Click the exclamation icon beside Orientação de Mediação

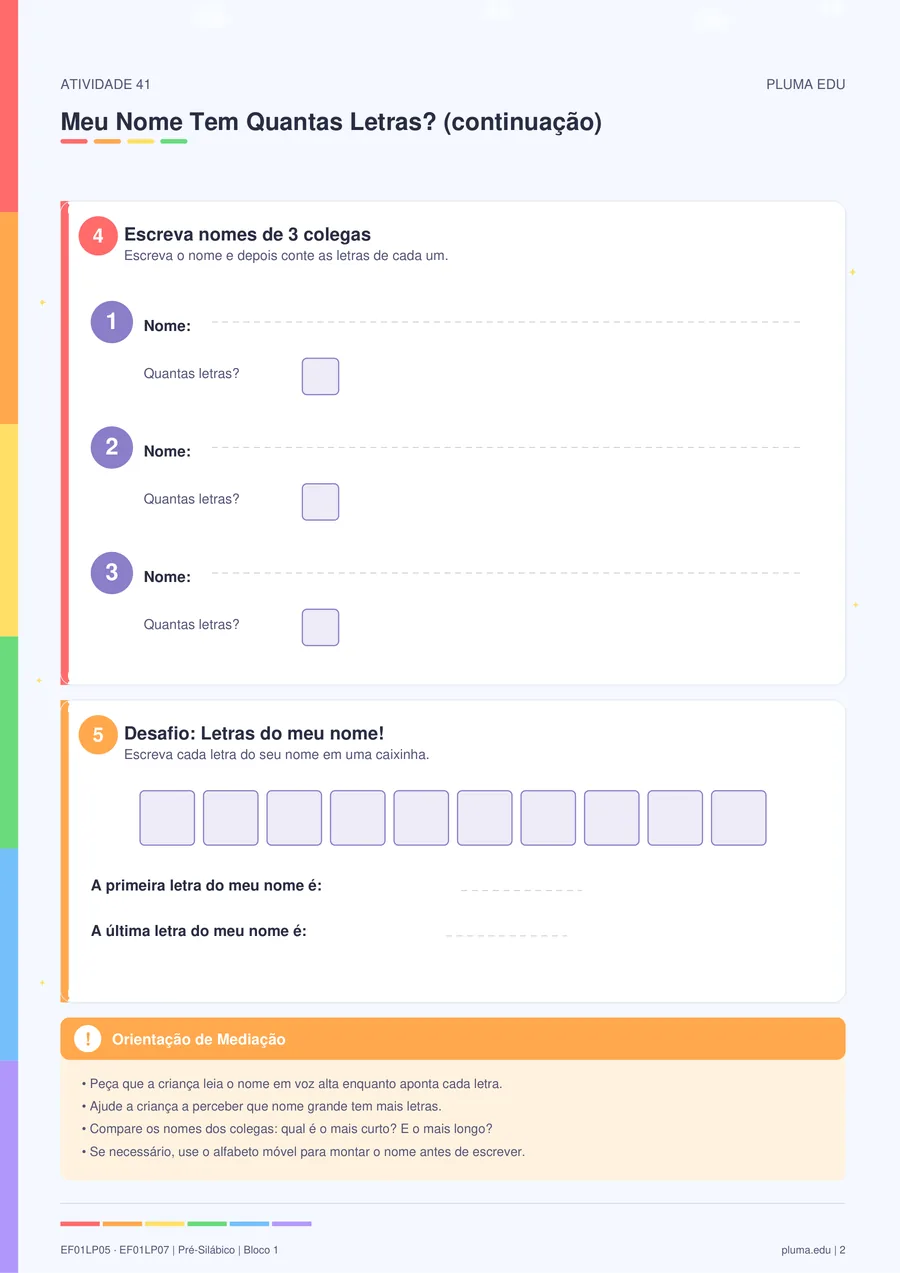88,1039
